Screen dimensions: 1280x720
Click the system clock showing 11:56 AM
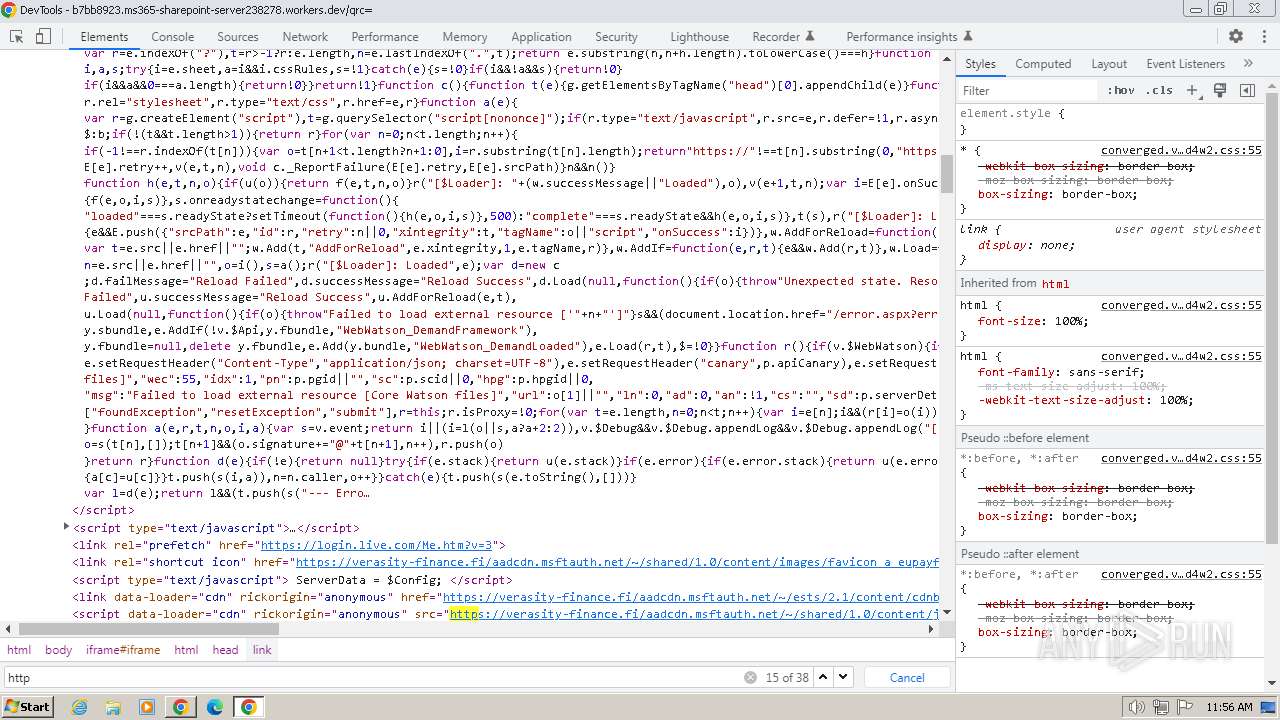point(1229,707)
